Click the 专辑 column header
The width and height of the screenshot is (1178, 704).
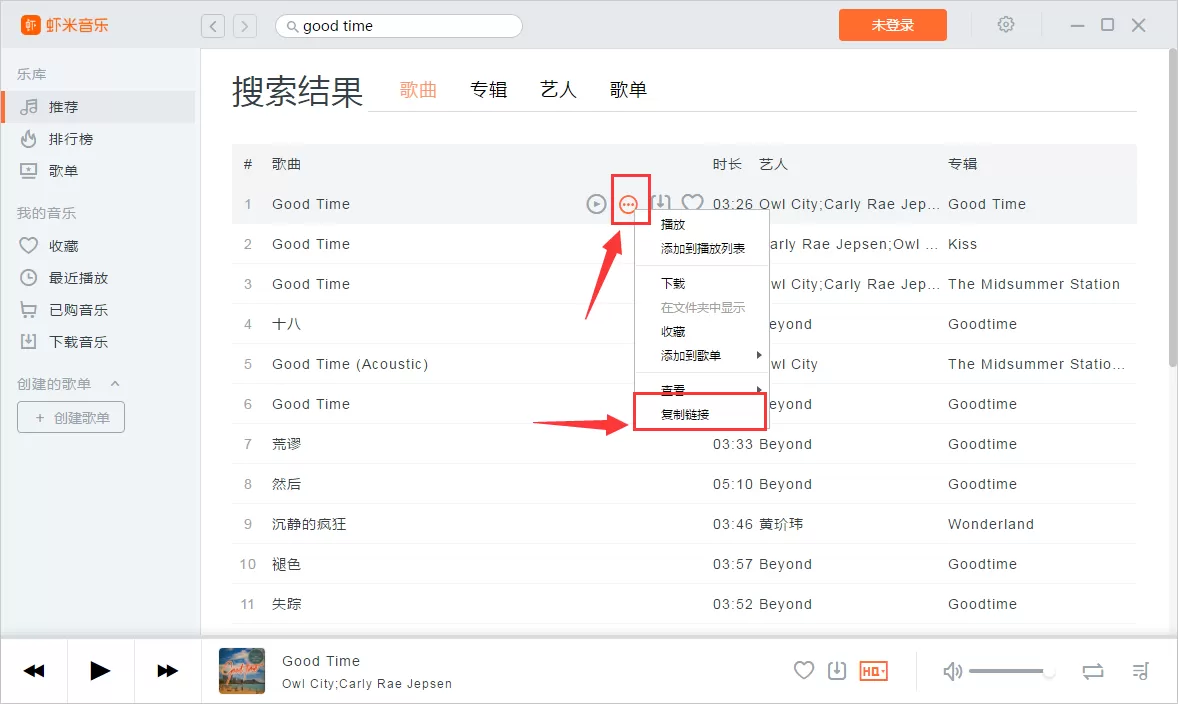(962, 164)
